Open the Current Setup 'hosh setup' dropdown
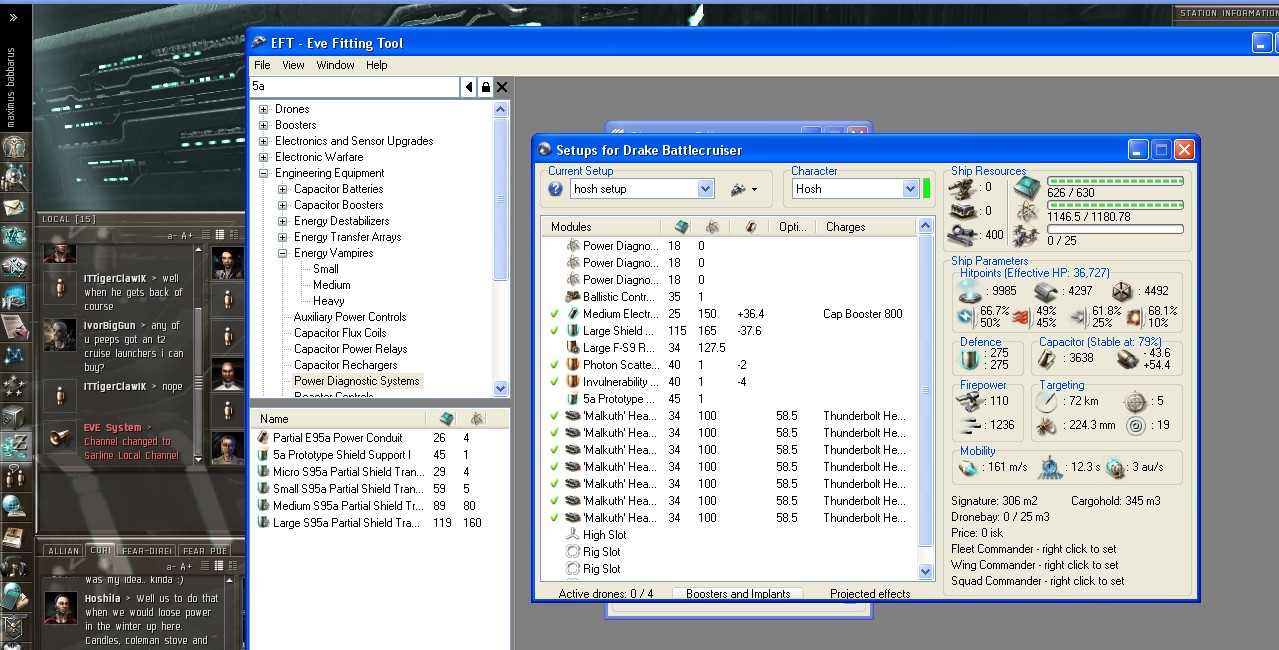Viewport: 1279px width, 650px height. (x=705, y=189)
